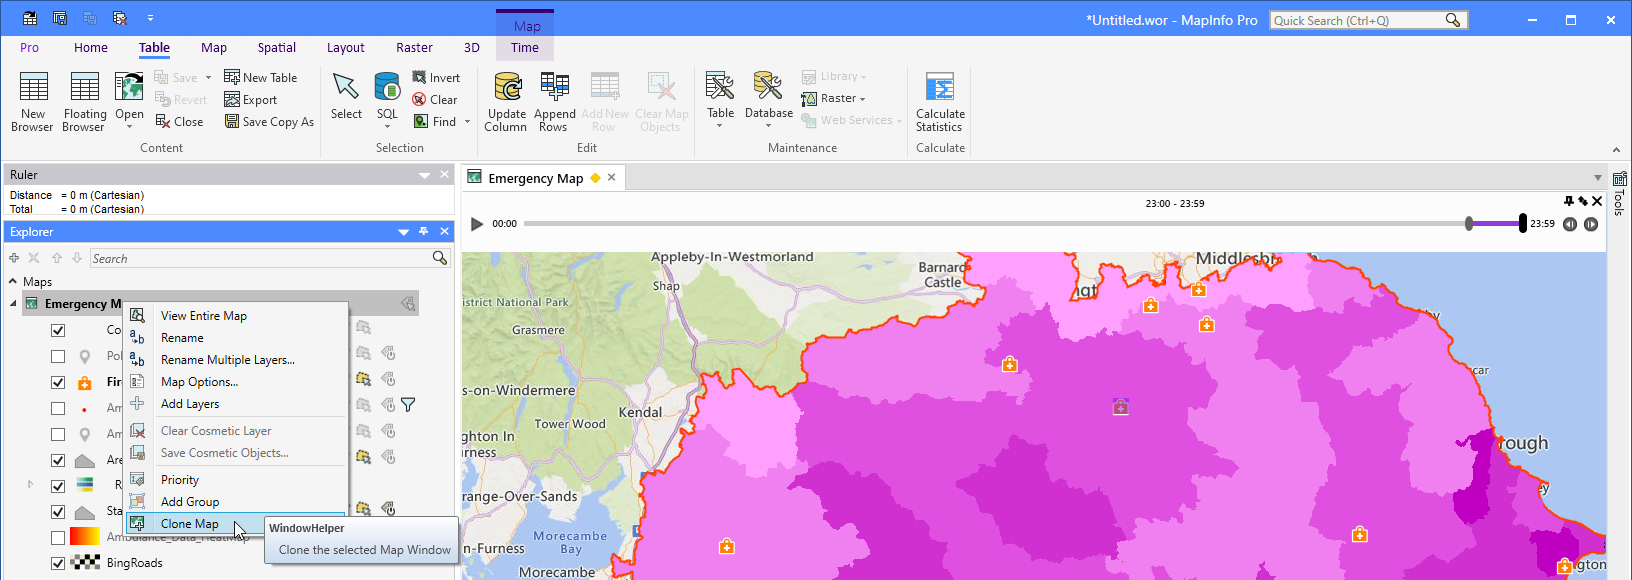Play the time animation
The image size is (1632, 580).
(477, 224)
